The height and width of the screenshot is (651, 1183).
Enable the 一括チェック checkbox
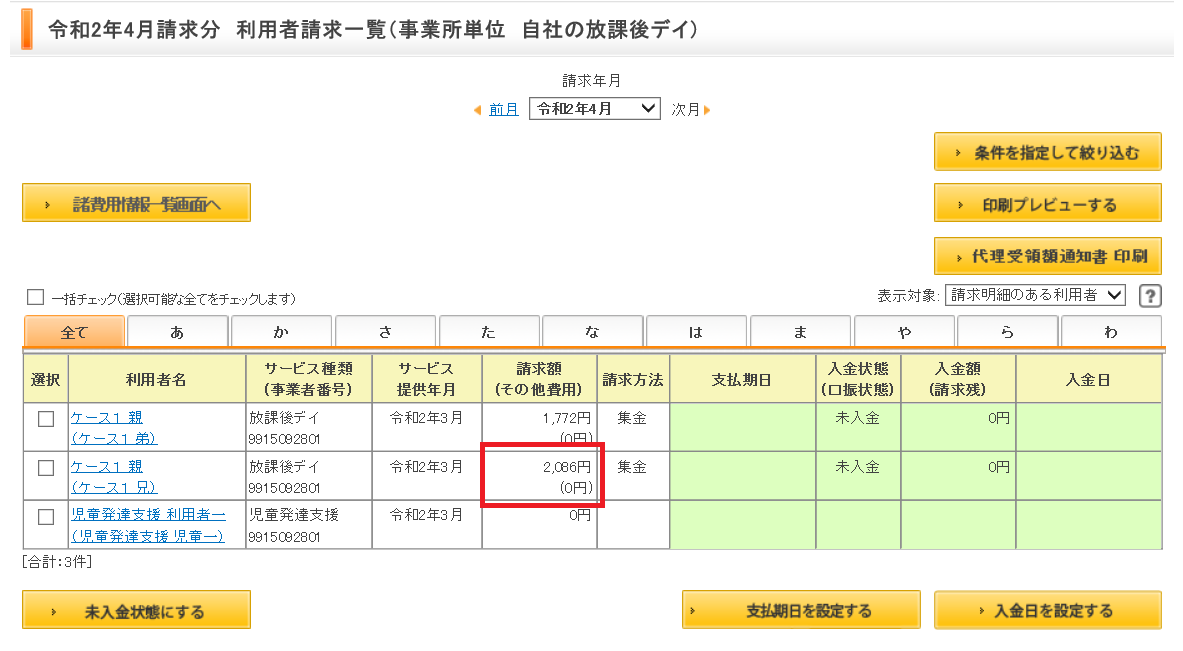[35, 297]
